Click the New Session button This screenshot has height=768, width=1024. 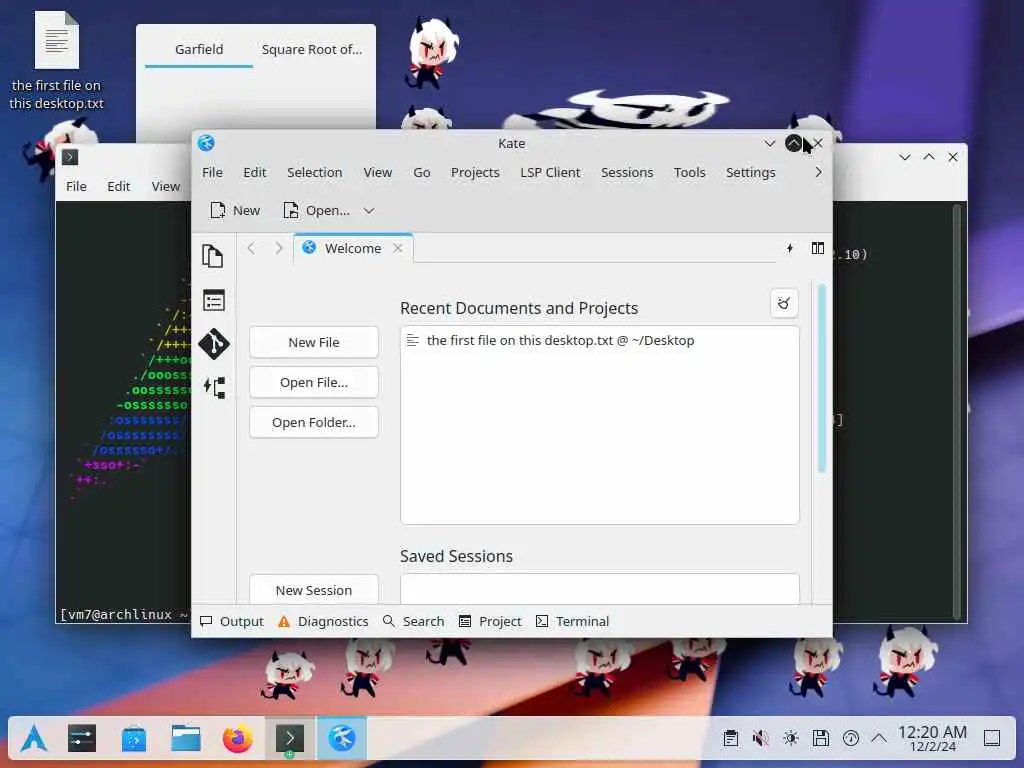point(313,590)
